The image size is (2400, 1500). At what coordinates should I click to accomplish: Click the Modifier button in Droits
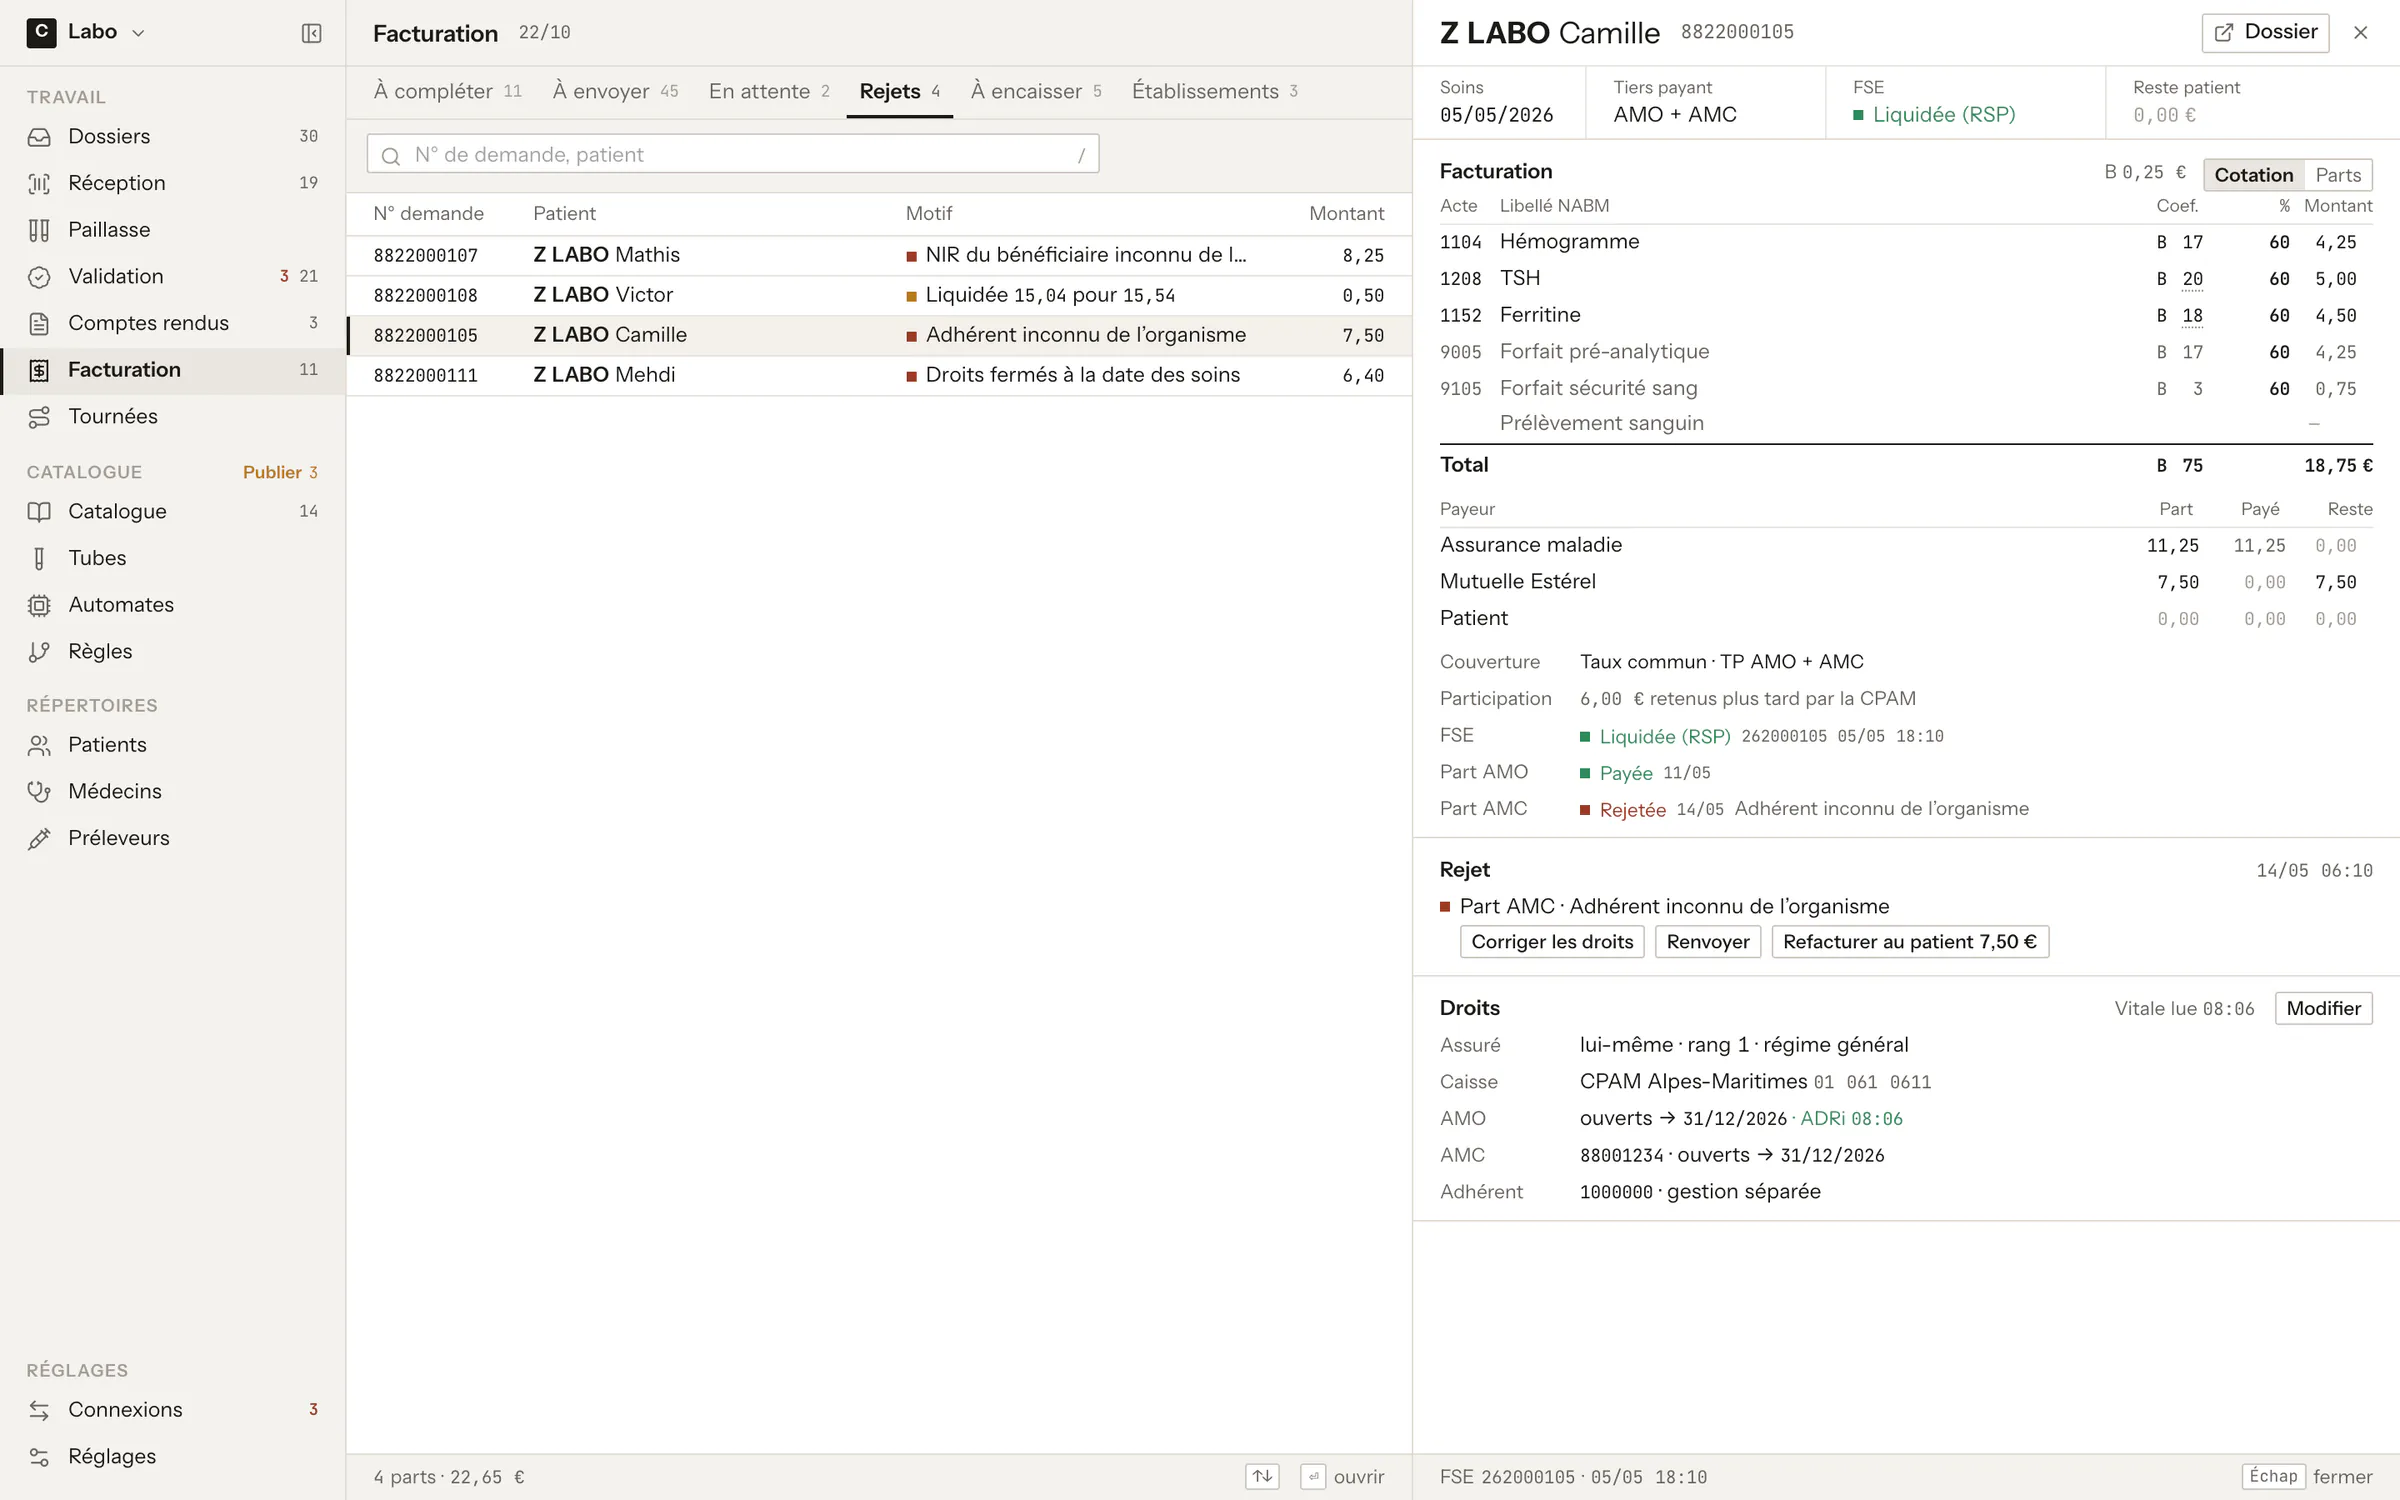click(x=2323, y=1008)
